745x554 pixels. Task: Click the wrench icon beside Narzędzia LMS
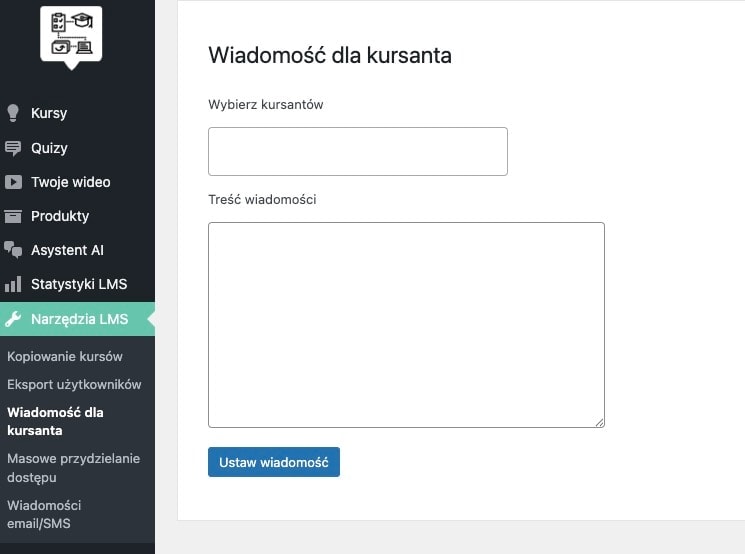(x=13, y=319)
